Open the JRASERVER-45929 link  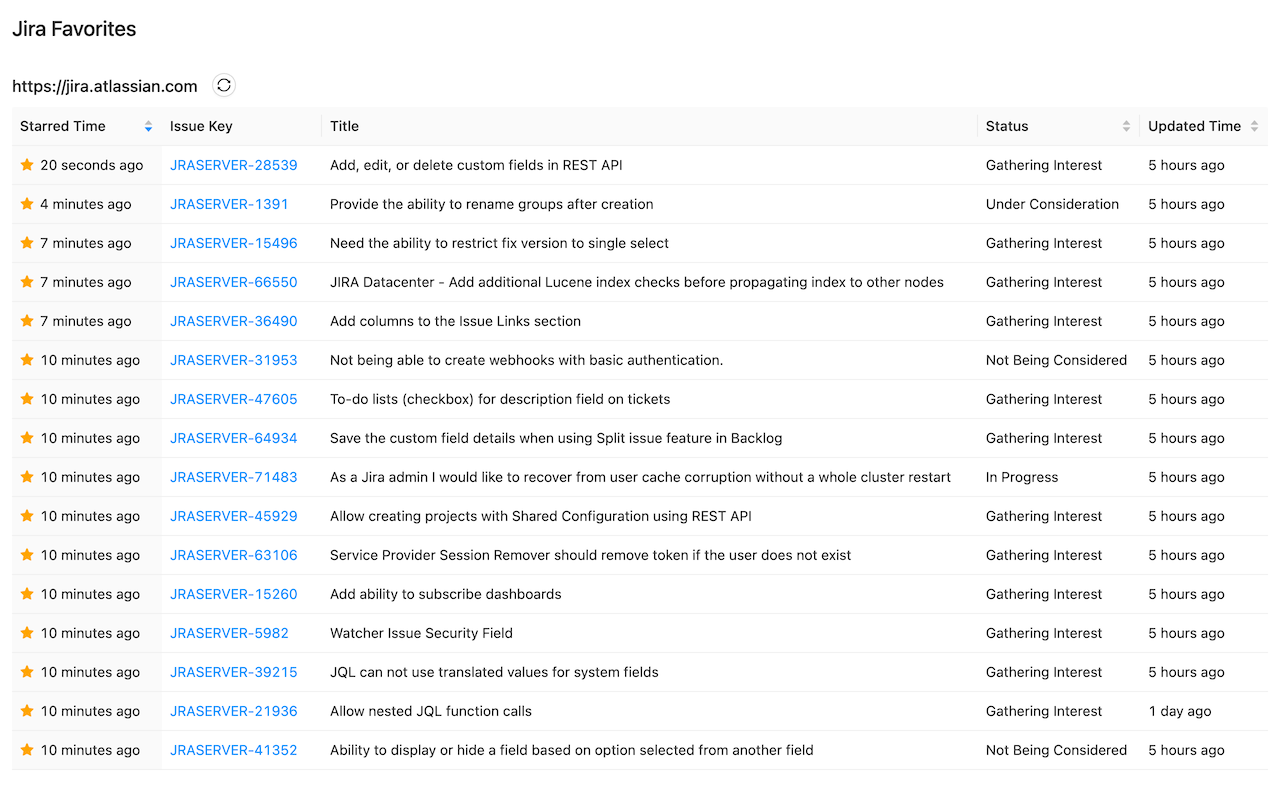pos(233,516)
